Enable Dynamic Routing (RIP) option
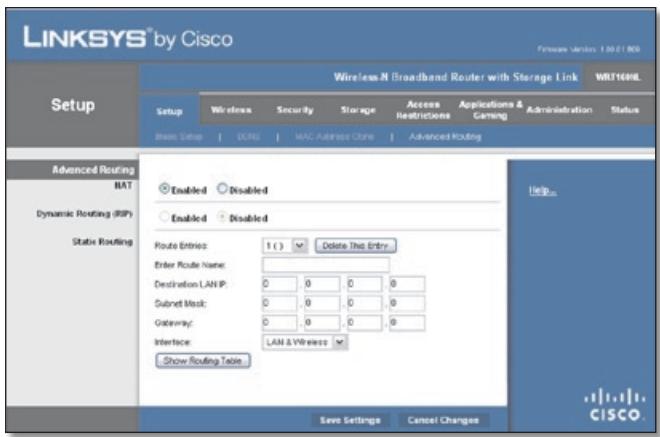The height and width of the screenshot is (437, 660). (x=164, y=217)
